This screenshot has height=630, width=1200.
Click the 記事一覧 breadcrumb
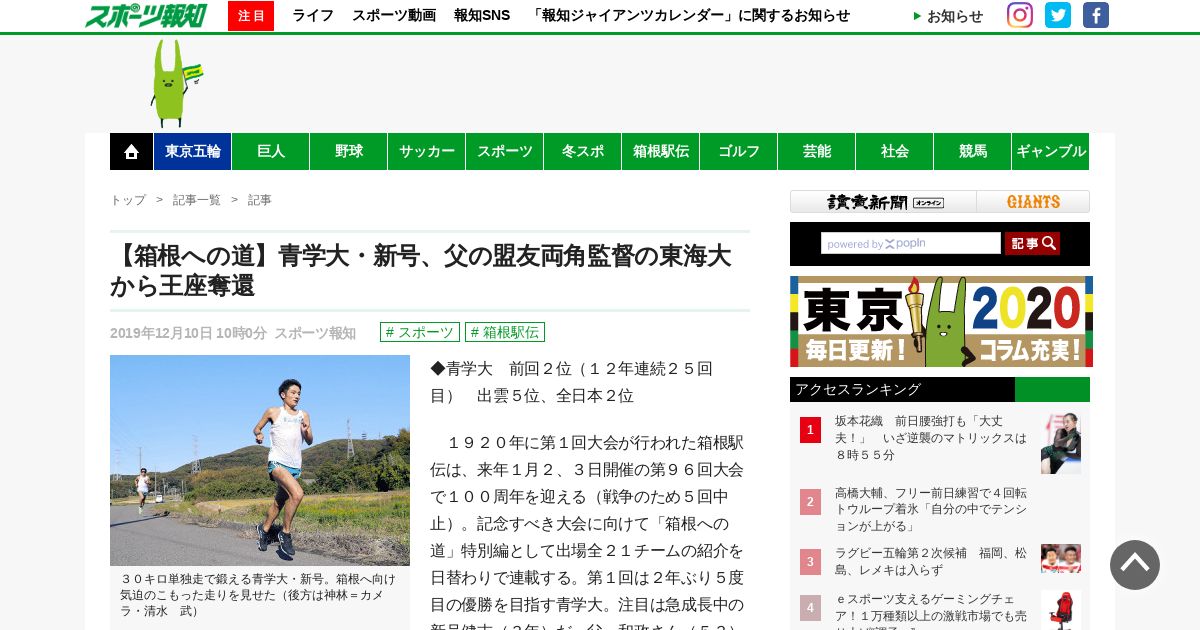click(x=197, y=200)
